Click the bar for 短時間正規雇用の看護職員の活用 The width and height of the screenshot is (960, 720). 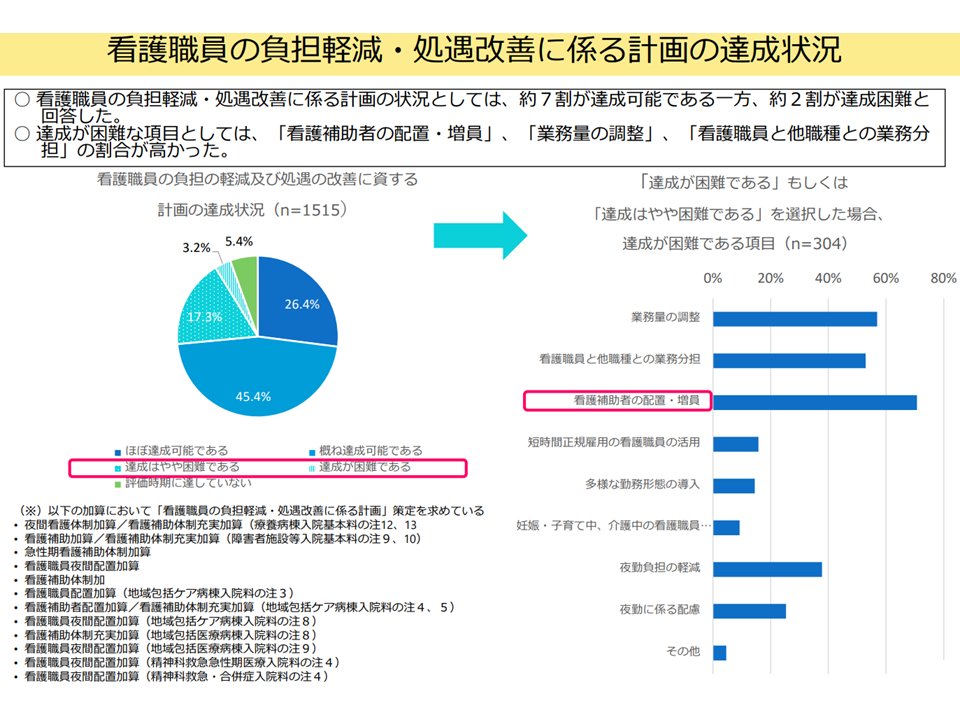tap(736, 444)
